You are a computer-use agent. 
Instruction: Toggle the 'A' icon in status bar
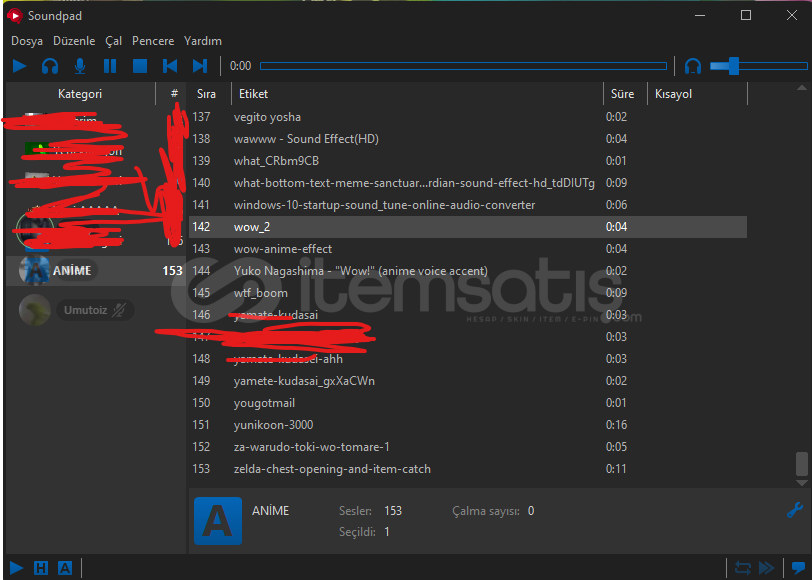pos(65,568)
